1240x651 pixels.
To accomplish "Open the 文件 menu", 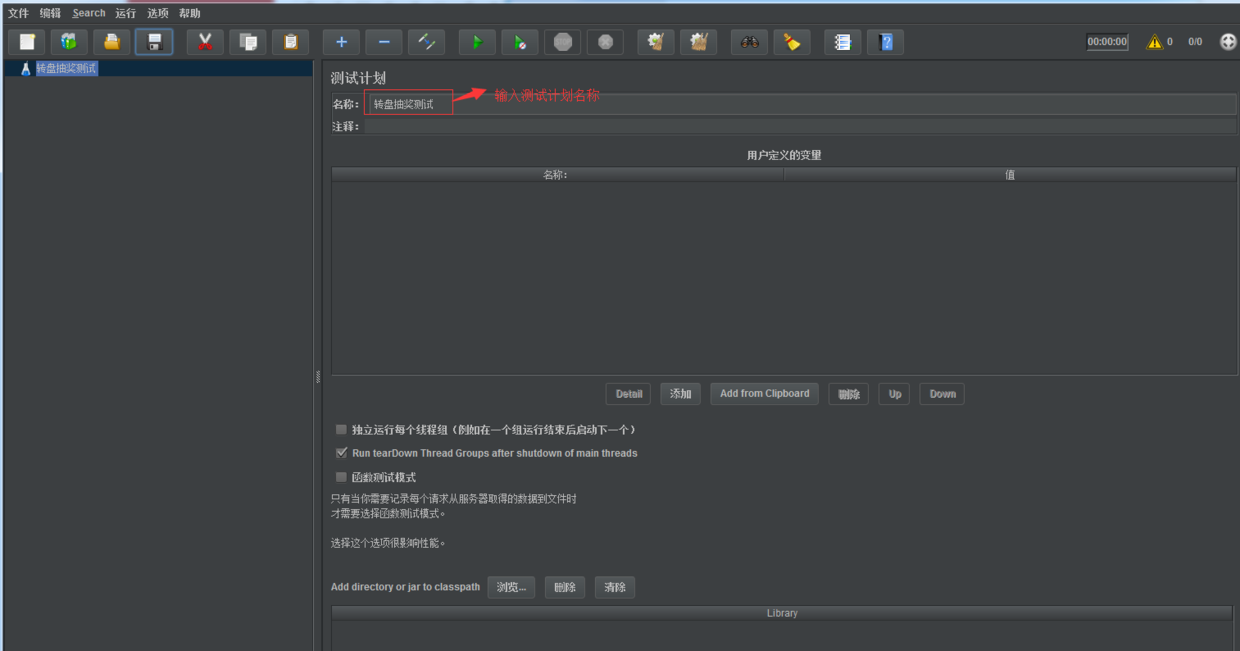I will coord(18,12).
